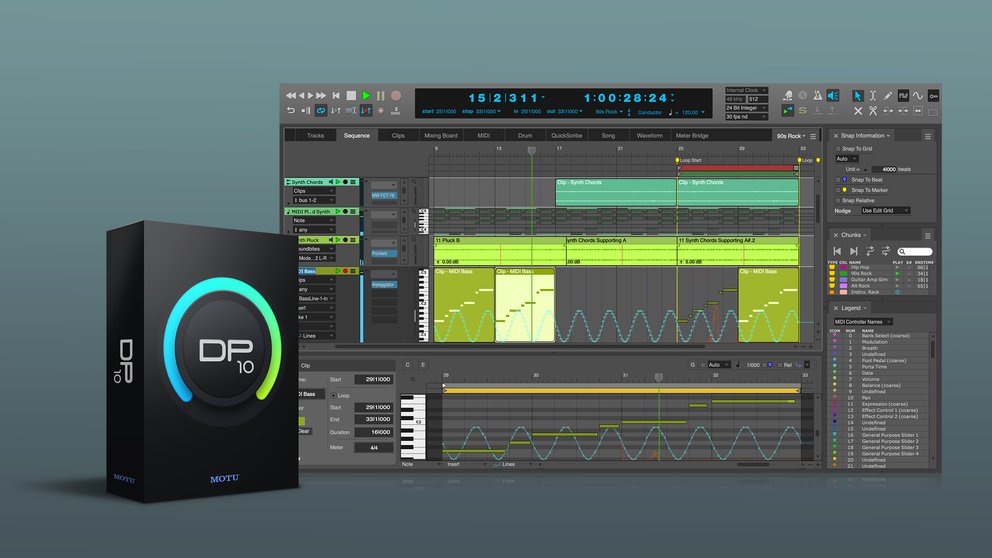Open the MIDI Controller Names dropdown
This screenshot has width=992, height=558.
863,322
